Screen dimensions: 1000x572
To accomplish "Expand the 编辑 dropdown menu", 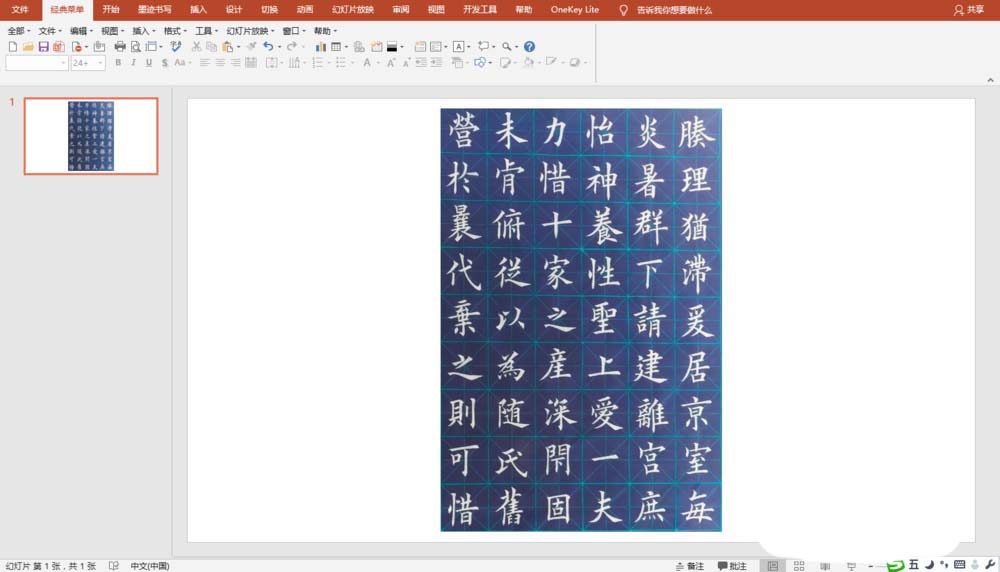I will click(x=81, y=31).
